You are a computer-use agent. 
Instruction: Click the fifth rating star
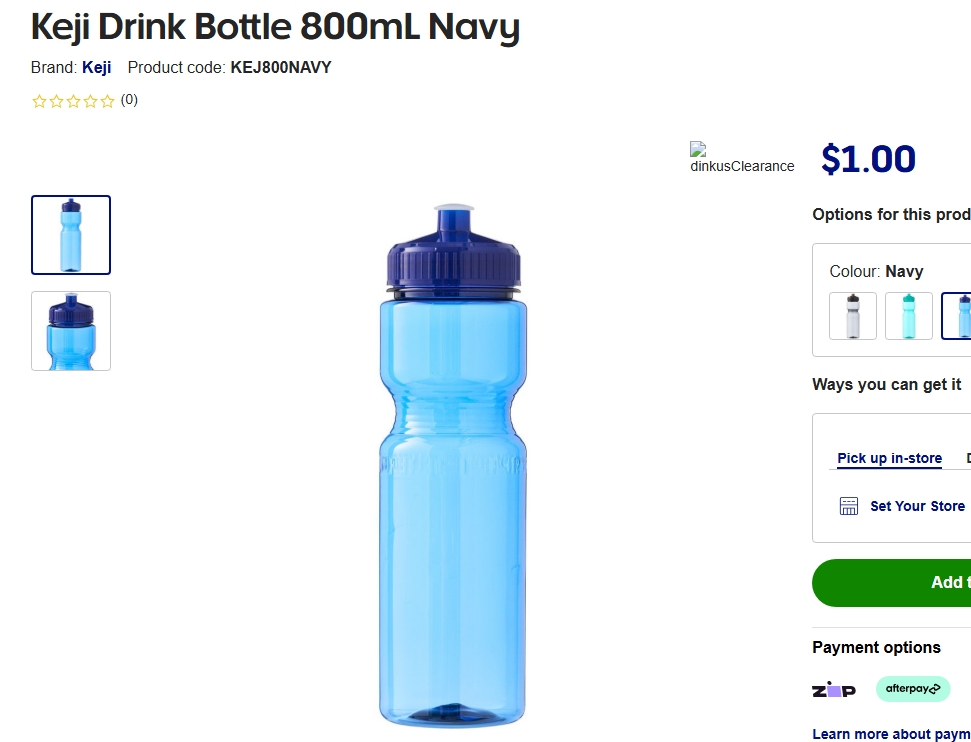tap(108, 101)
